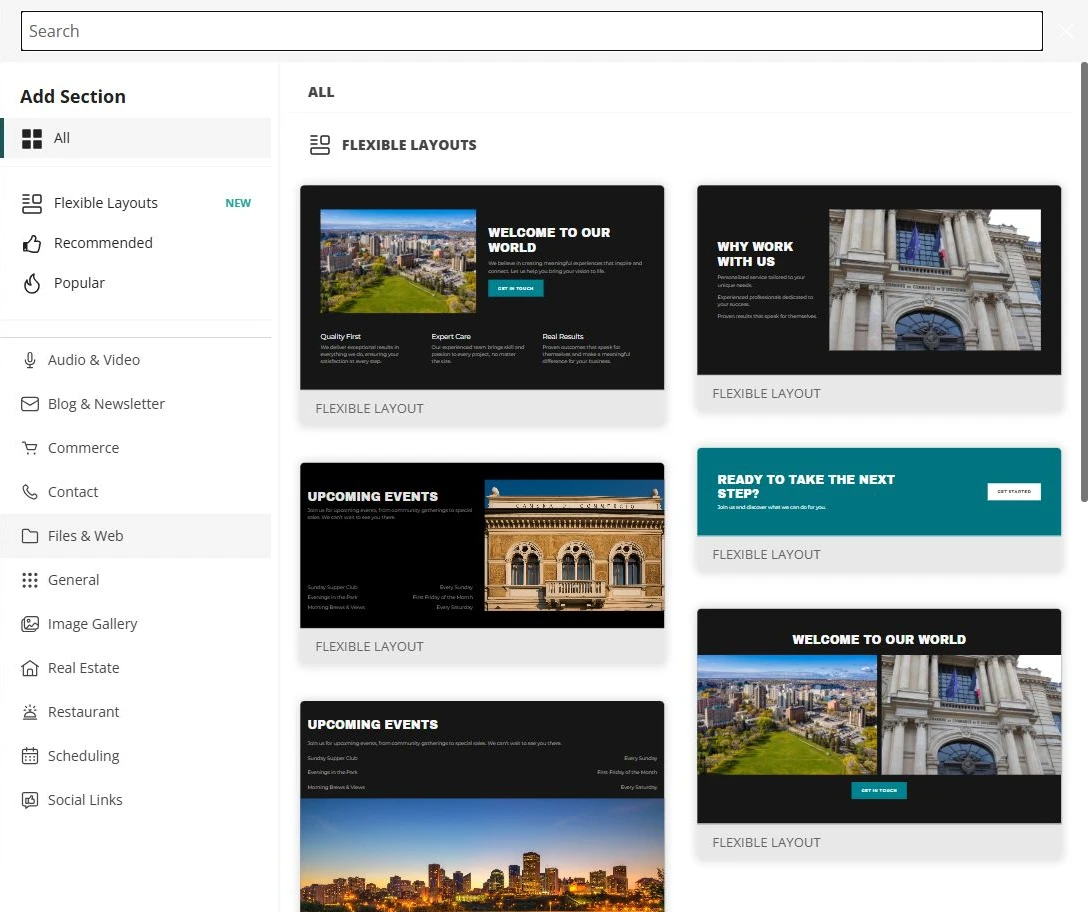Click the Flexible Layouts heading icon
Screen dimensions: 1088x912
(320, 145)
